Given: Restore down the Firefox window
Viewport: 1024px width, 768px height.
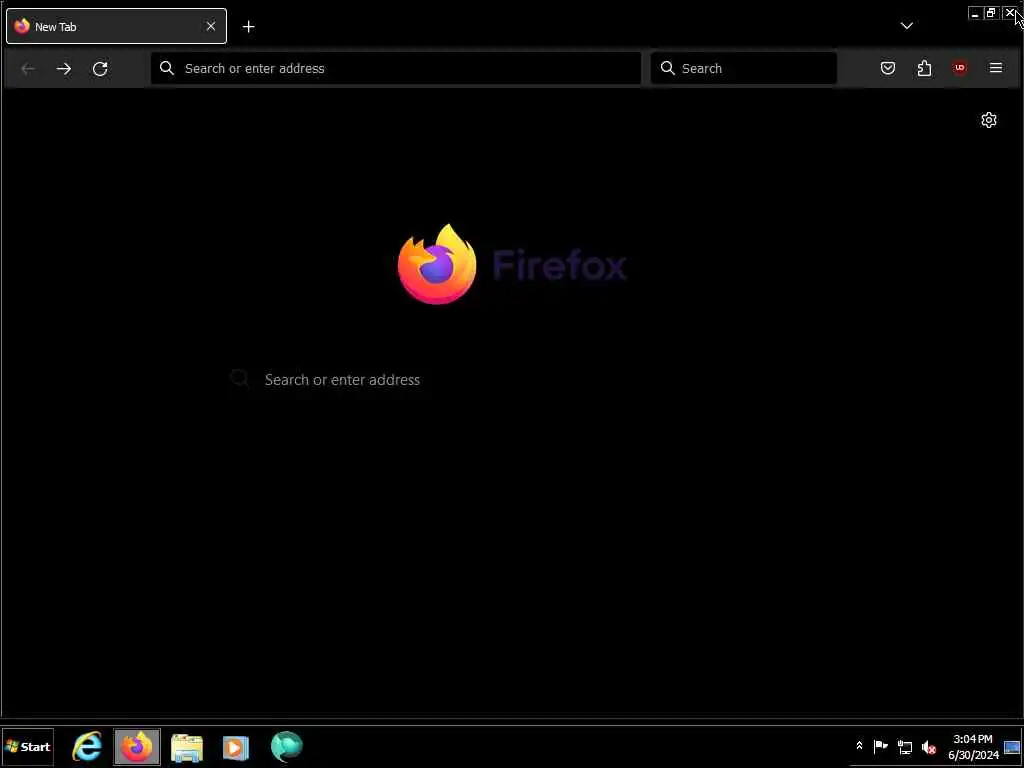Looking at the screenshot, I should (991, 13).
